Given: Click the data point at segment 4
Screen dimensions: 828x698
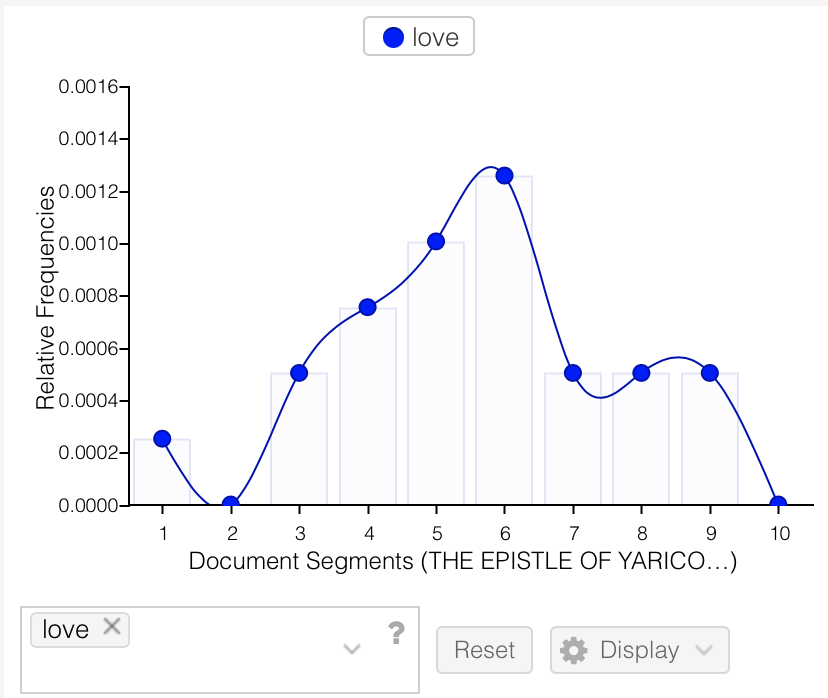Looking at the screenshot, I should [367, 307].
